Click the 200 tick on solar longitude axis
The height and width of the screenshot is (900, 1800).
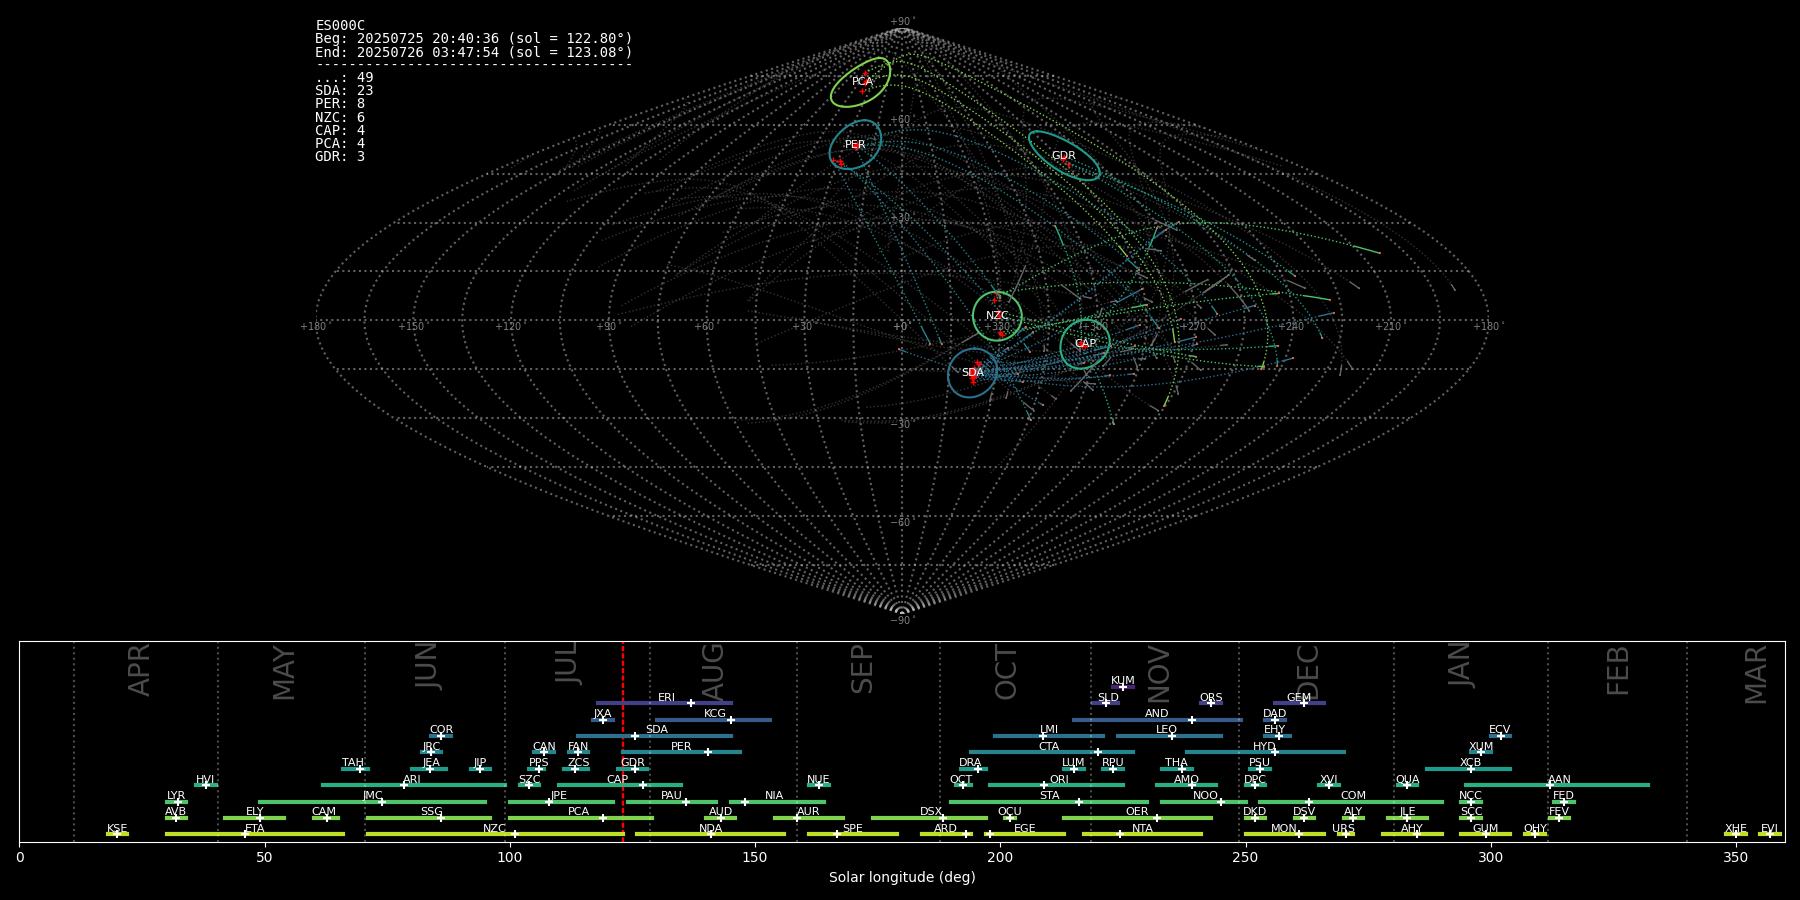1000,857
